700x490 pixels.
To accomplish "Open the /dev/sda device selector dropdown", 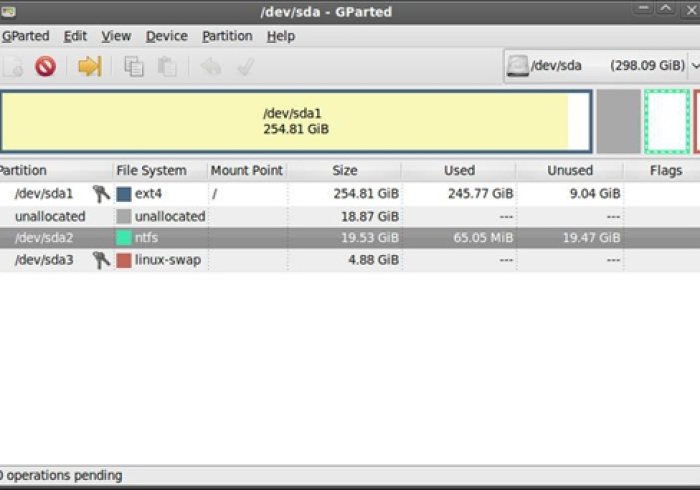I will coord(600,66).
